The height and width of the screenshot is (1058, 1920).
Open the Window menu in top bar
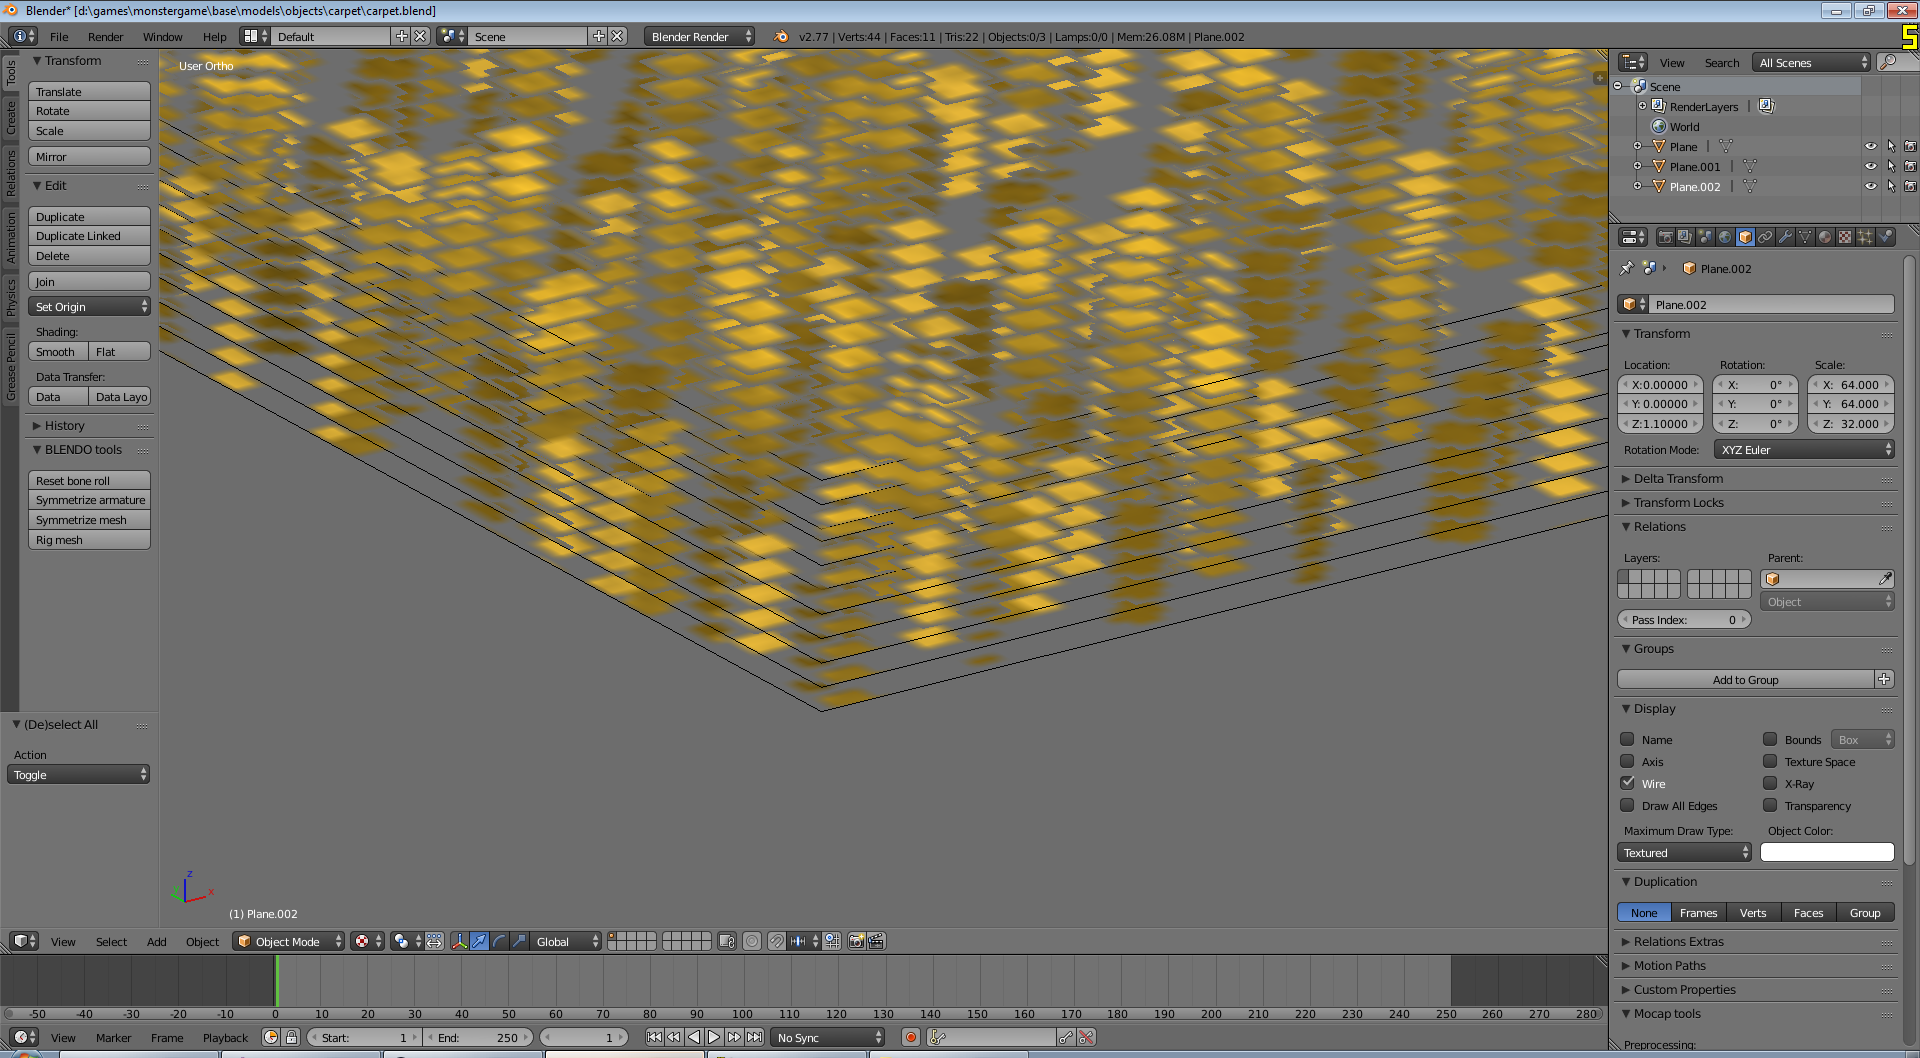click(162, 37)
